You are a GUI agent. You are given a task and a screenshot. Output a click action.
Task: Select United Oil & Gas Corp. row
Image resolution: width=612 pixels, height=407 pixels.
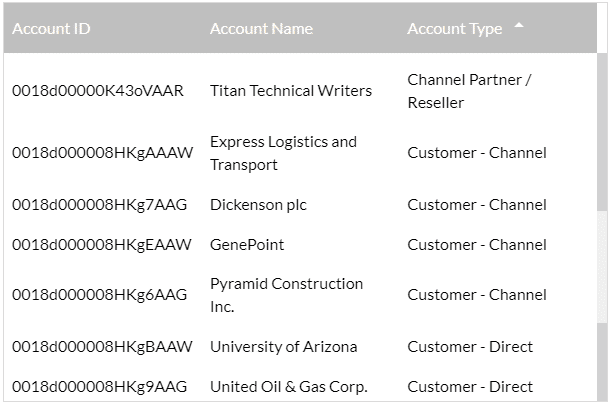(x=289, y=387)
